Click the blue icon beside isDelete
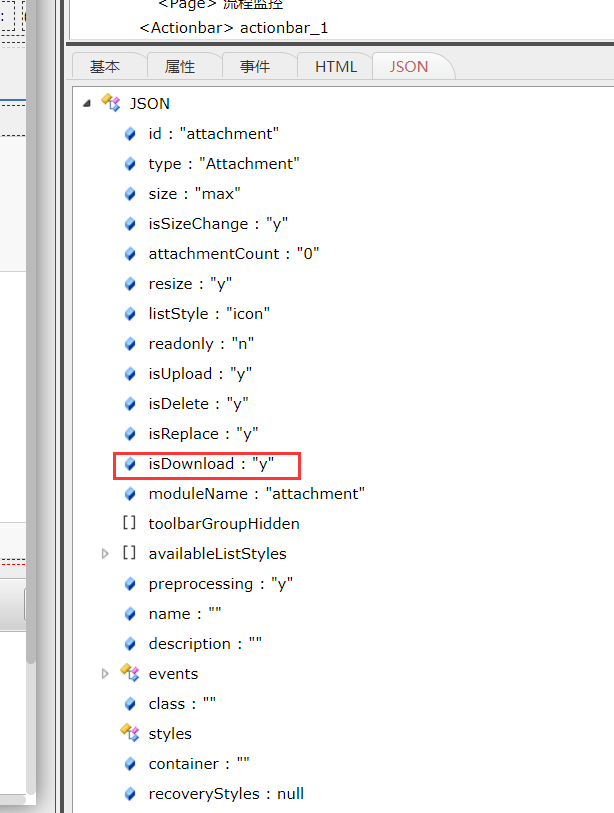This screenshot has height=813, width=614. point(130,404)
